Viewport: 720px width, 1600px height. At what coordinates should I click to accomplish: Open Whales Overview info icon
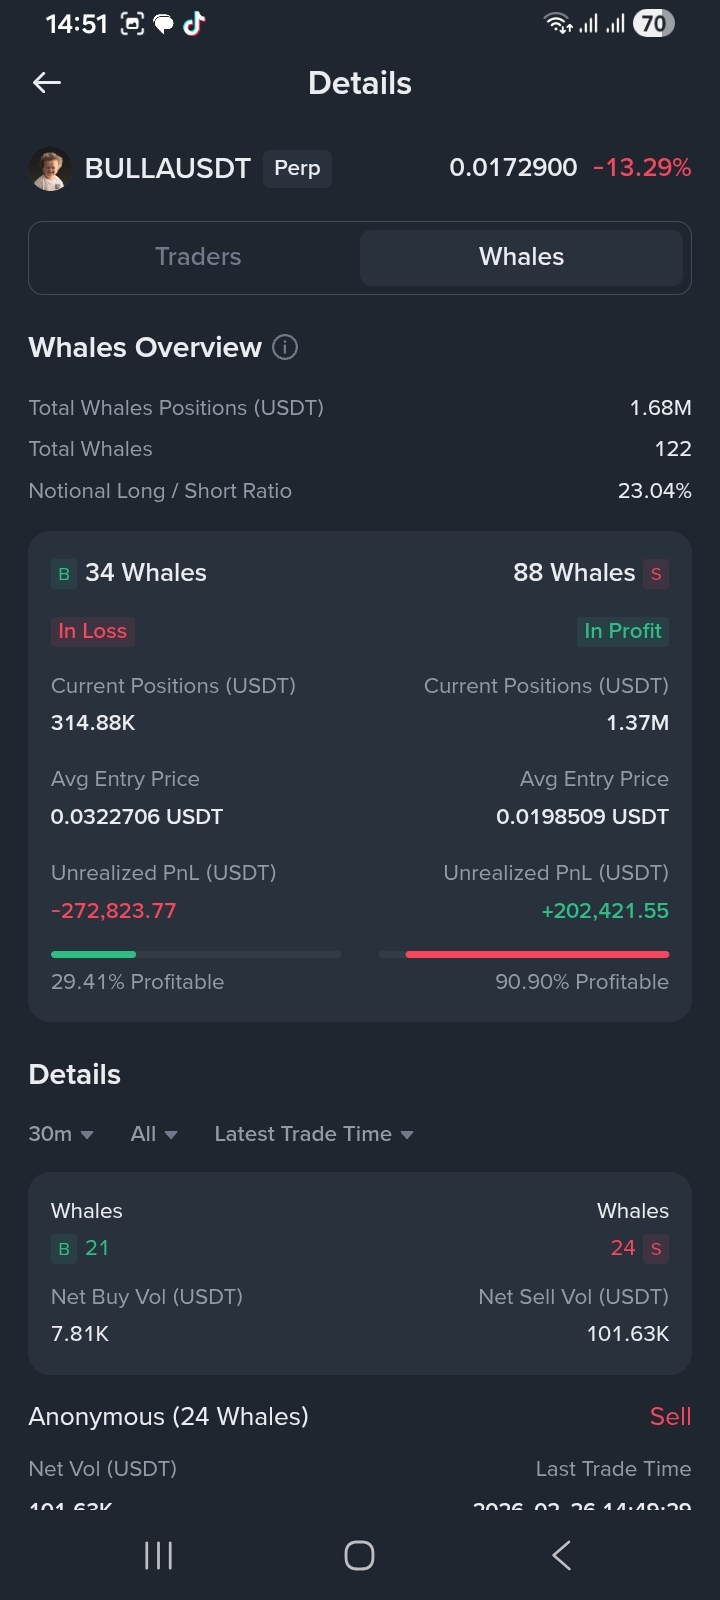coord(285,347)
